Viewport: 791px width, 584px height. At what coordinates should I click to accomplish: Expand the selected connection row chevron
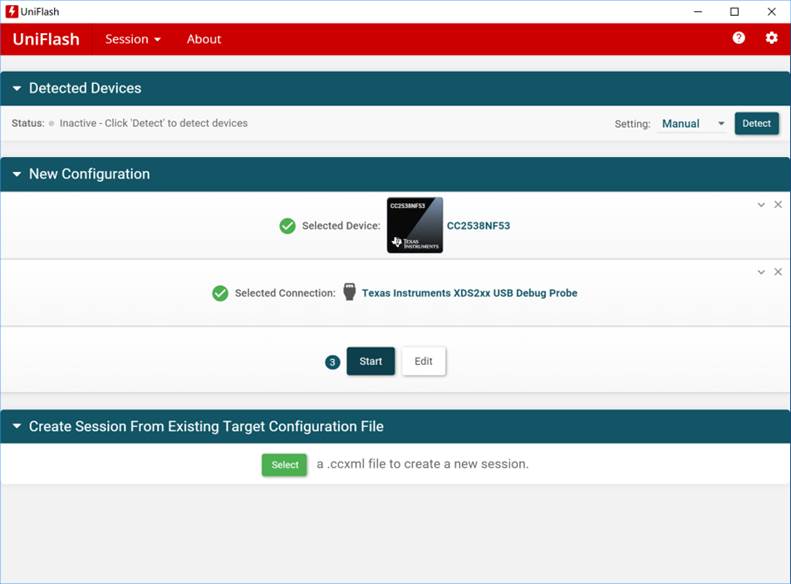761,272
